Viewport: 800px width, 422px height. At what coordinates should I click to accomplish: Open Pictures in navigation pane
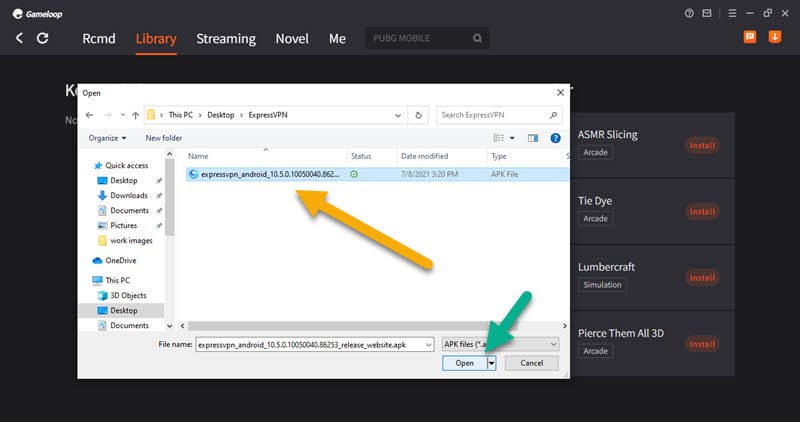[x=123, y=226]
